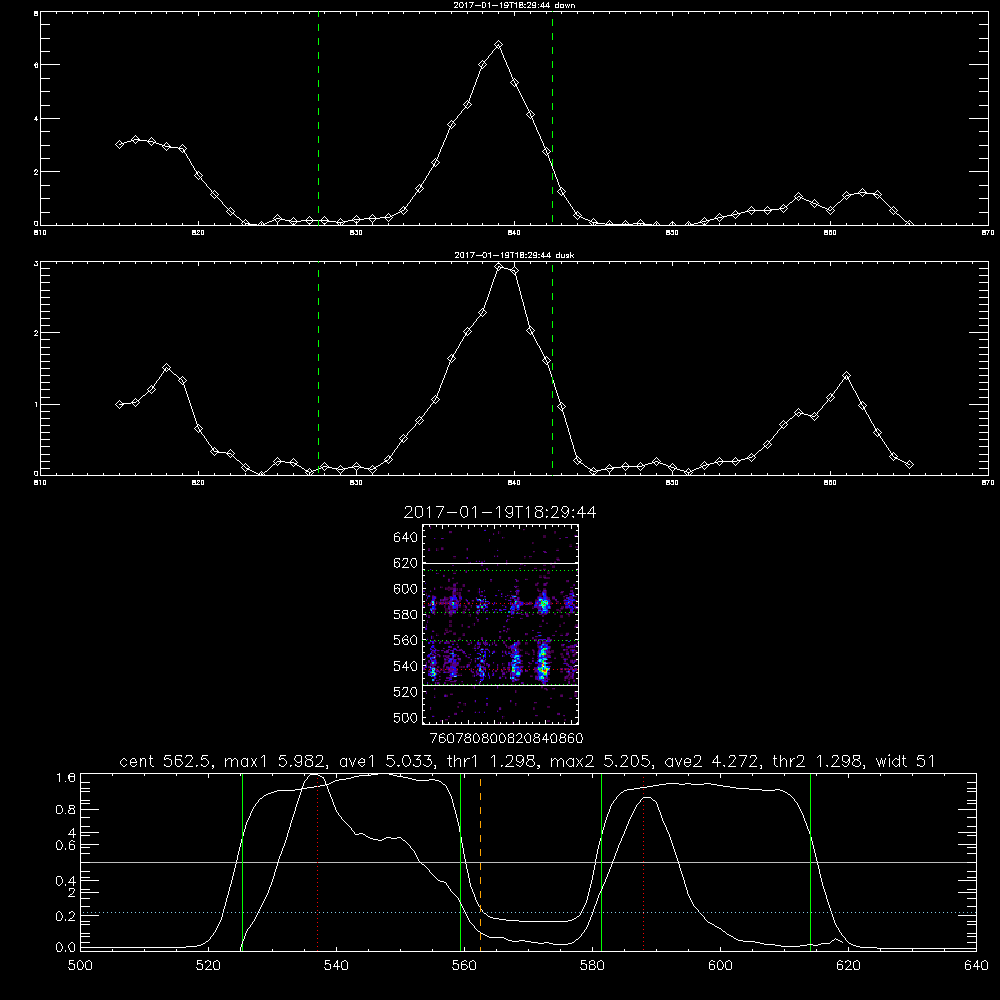1000x1000 pixels.
Task: Click the '620' x-axis label of bottom plot
Action: (848, 966)
